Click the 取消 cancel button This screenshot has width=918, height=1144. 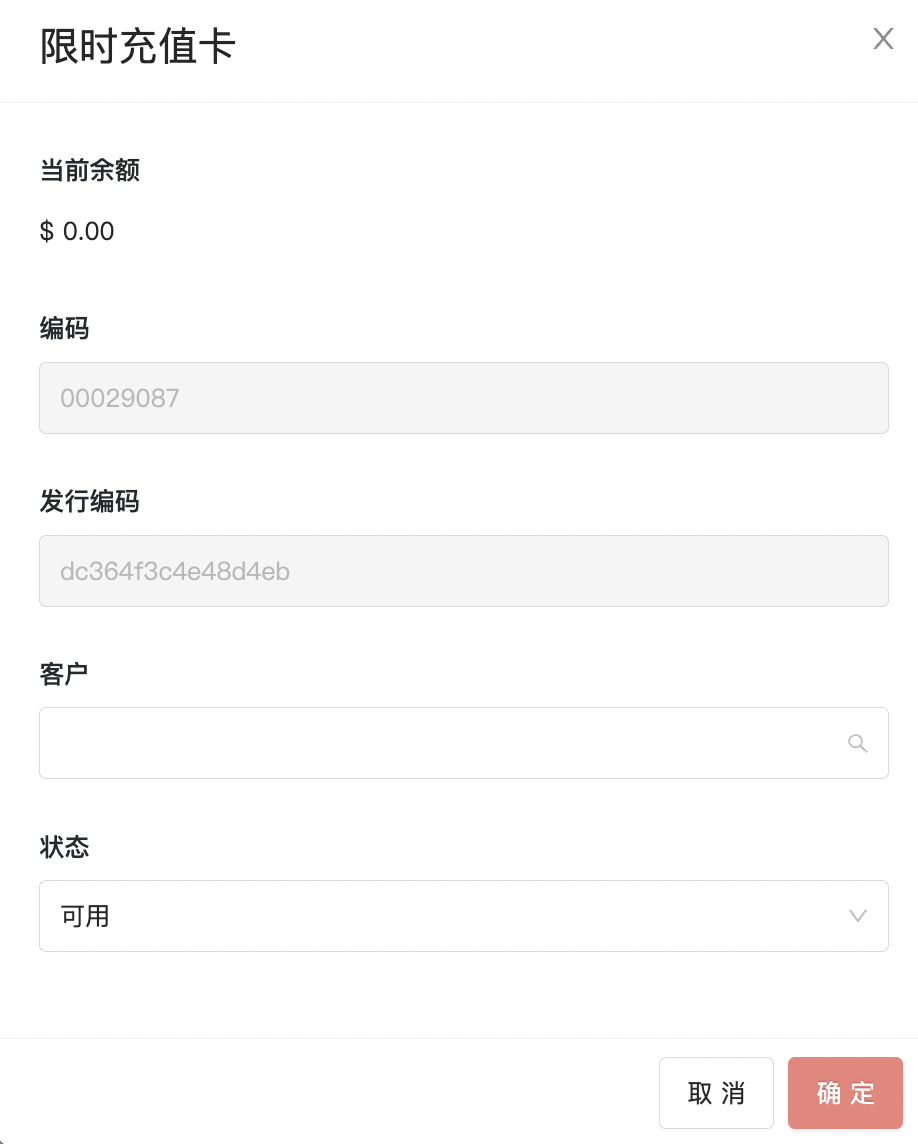pos(716,1093)
